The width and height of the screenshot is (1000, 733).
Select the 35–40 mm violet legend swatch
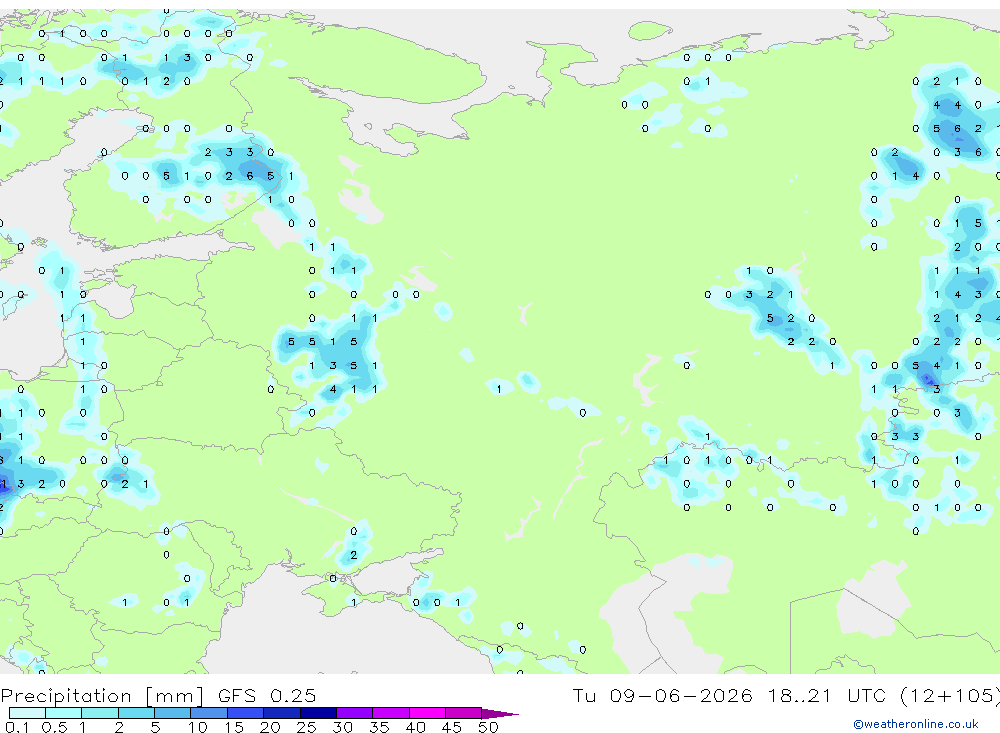(x=391, y=713)
